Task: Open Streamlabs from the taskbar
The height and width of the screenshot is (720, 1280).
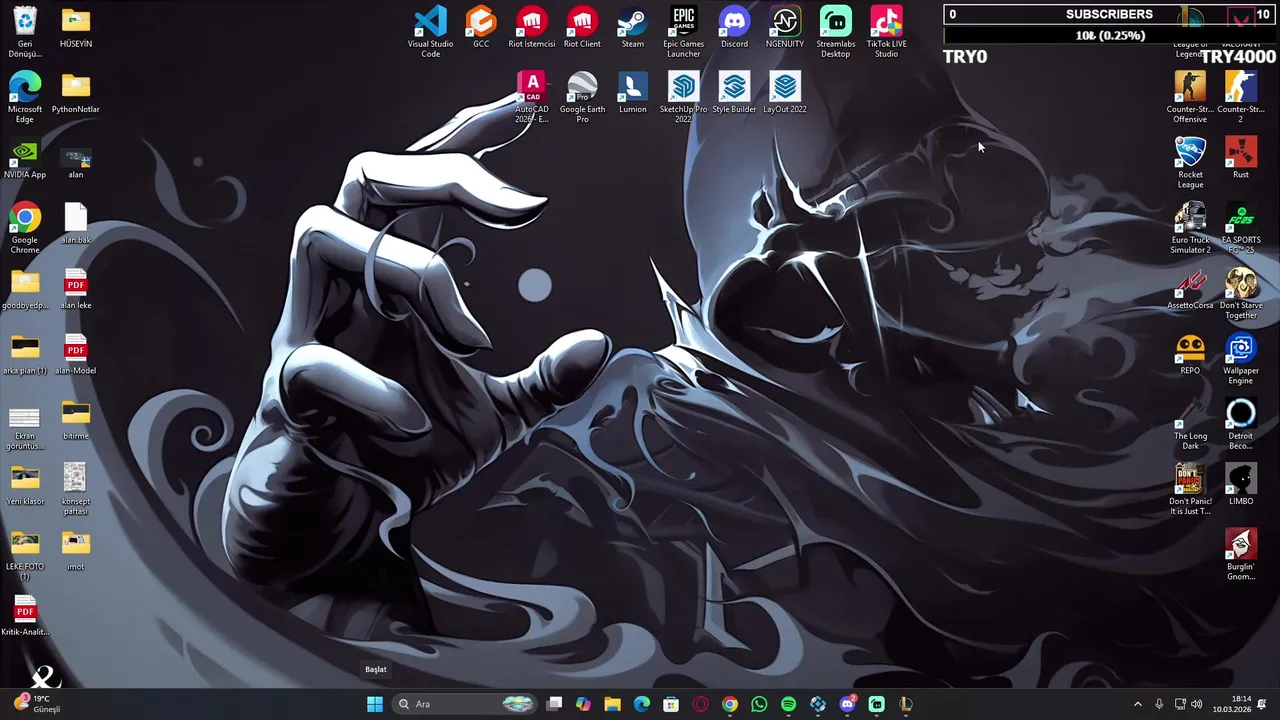Action: (x=876, y=704)
